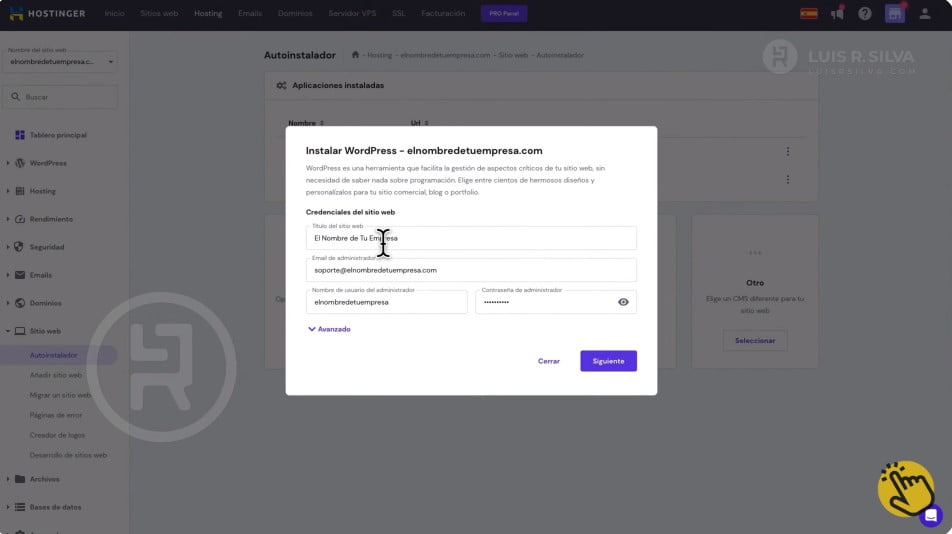Open Añadir sitio web in sidebar
Viewport: 952px width, 534px height.
pyautogui.click(x=55, y=375)
